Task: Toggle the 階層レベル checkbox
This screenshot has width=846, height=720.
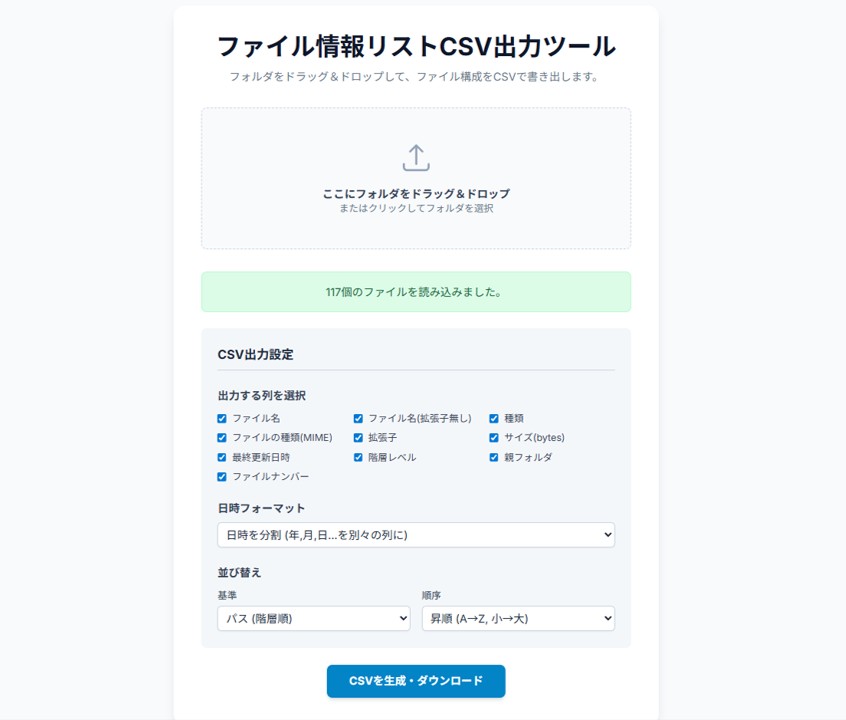Action: 358,458
